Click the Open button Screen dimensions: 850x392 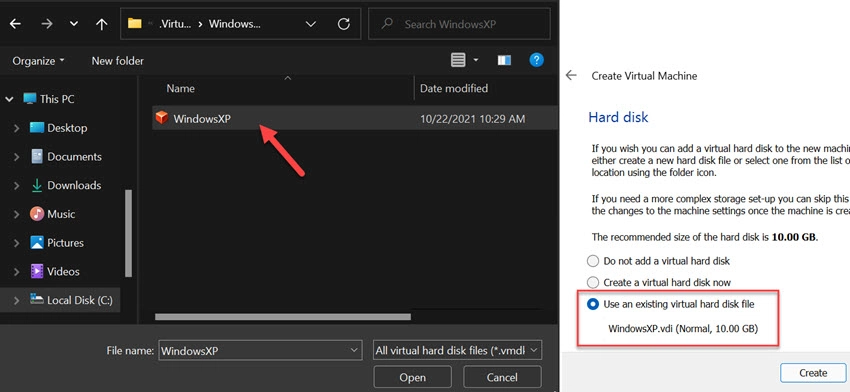coord(413,377)
